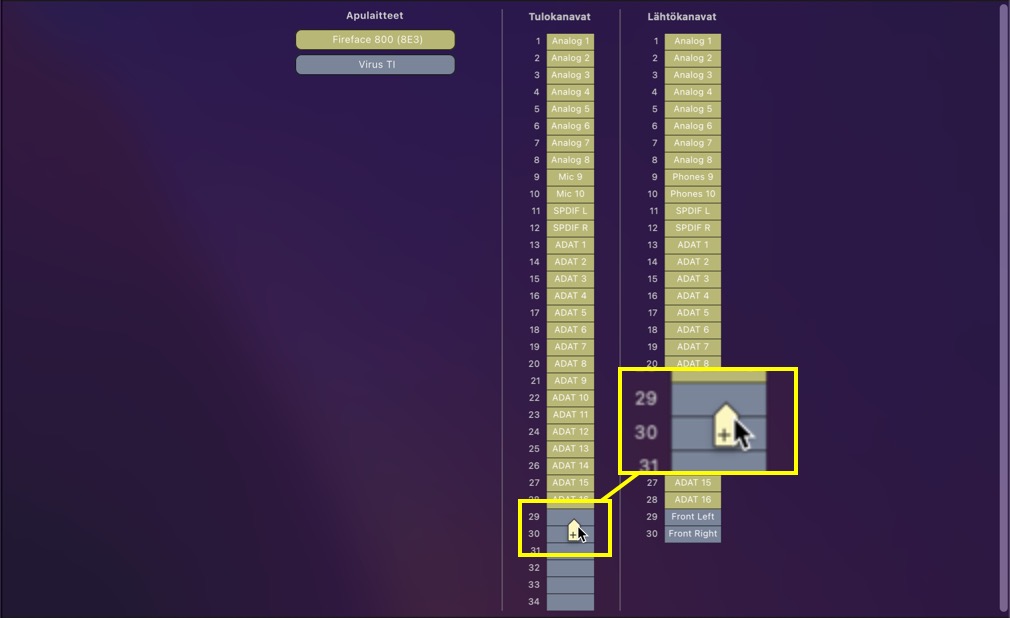Select the Virus TI device
This screenshot has height=618, width=1010.
375,65
